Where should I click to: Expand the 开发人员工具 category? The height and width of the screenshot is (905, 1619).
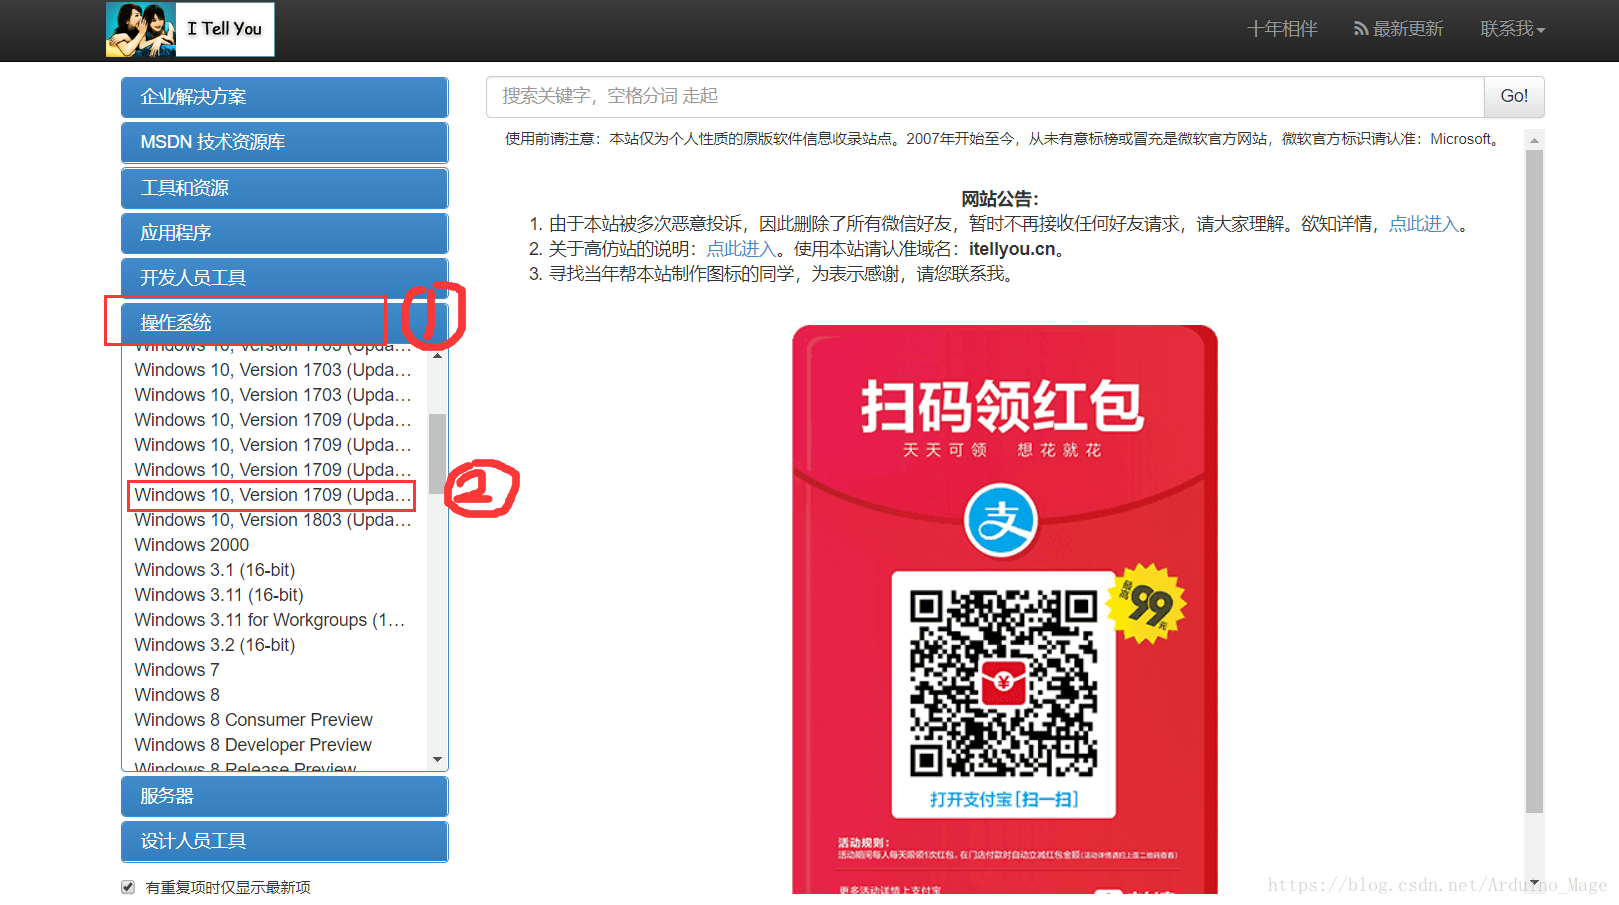285,278
